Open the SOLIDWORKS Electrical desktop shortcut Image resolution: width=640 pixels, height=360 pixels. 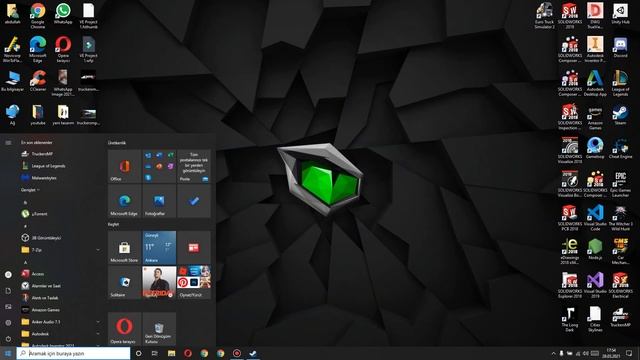(620, 285)
